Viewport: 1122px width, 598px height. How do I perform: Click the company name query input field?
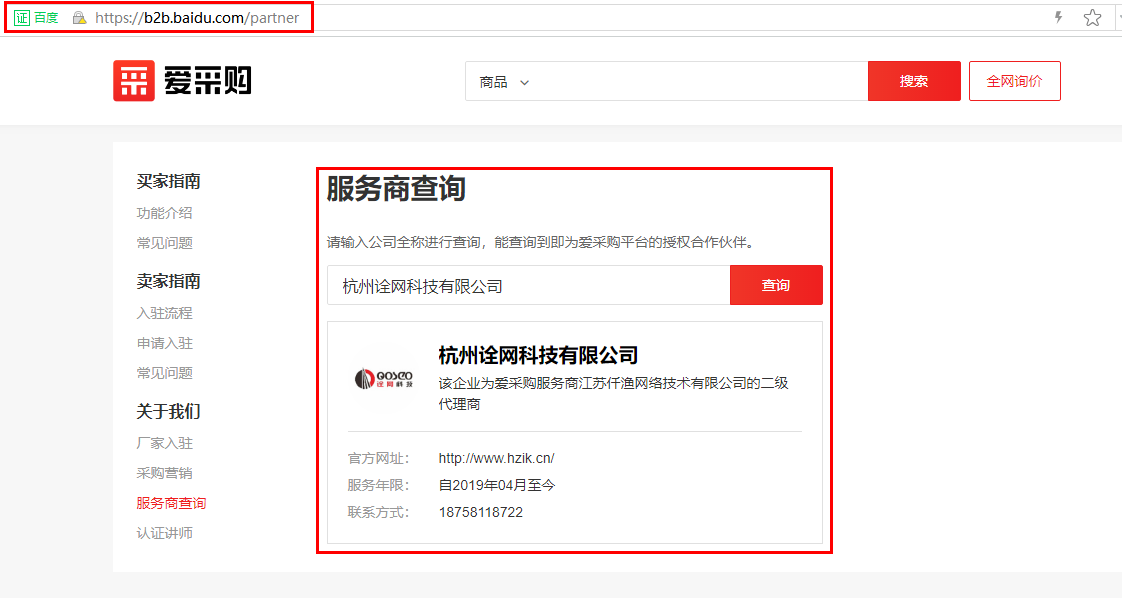click(x=529, y=285)
